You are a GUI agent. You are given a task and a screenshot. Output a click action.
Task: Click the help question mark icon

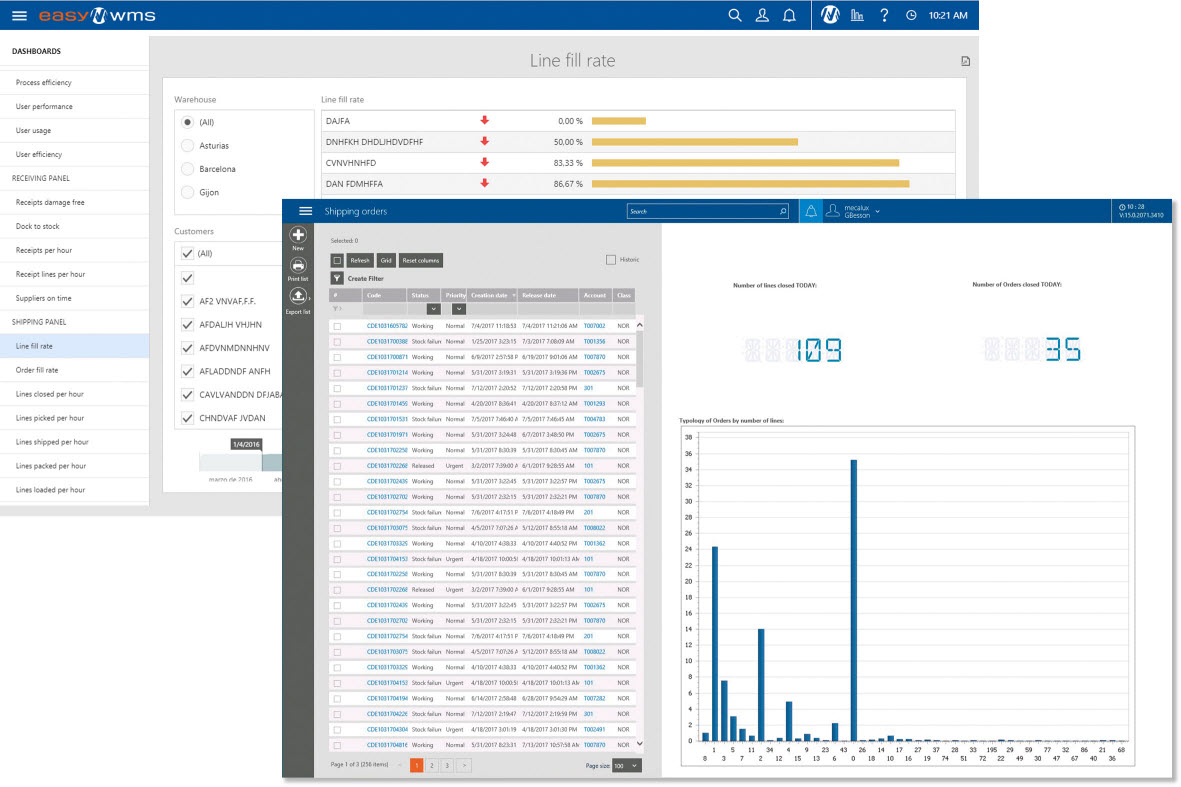pyautogui.click(x=884, y=16)
